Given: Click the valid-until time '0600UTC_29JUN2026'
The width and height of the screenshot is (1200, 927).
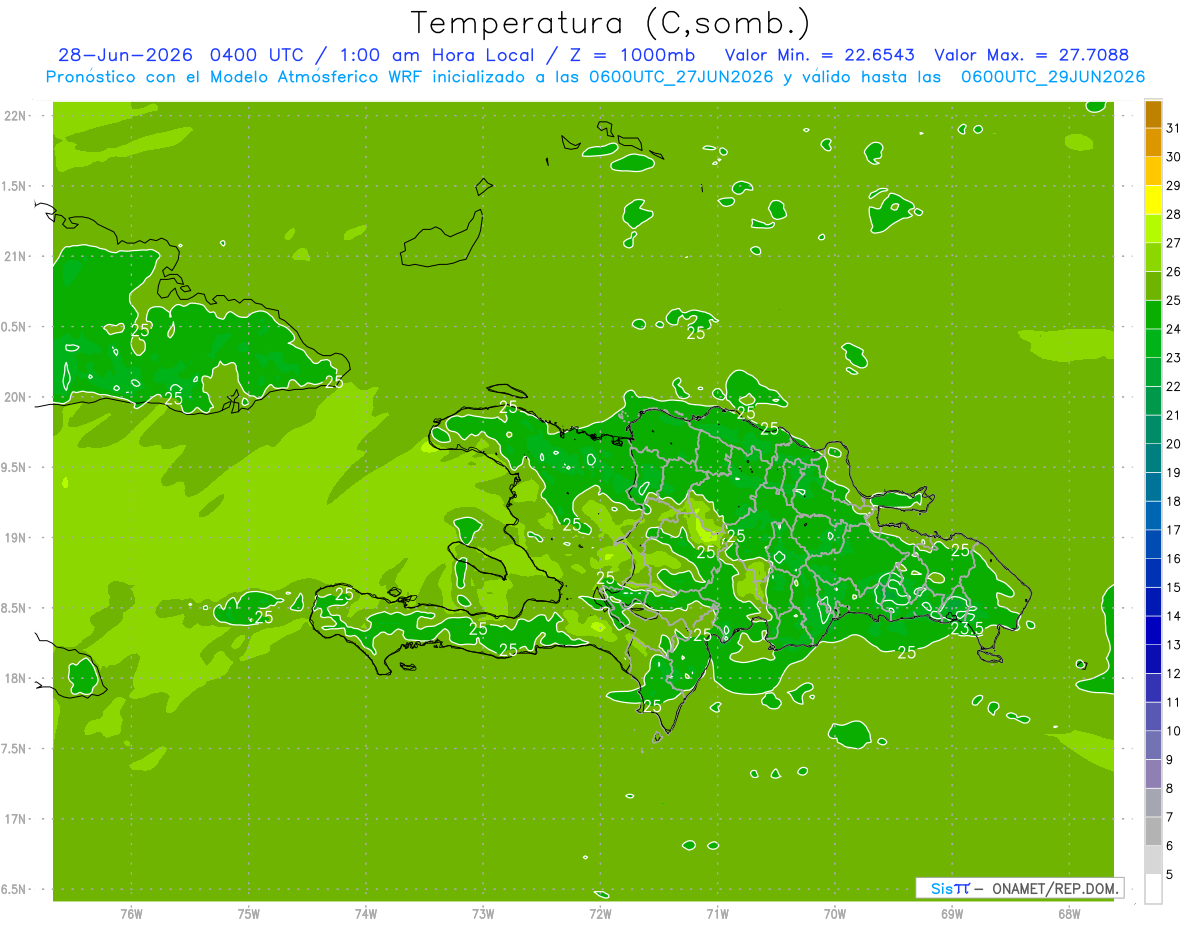Looking at the screenshot, I should click(1053, 77).
